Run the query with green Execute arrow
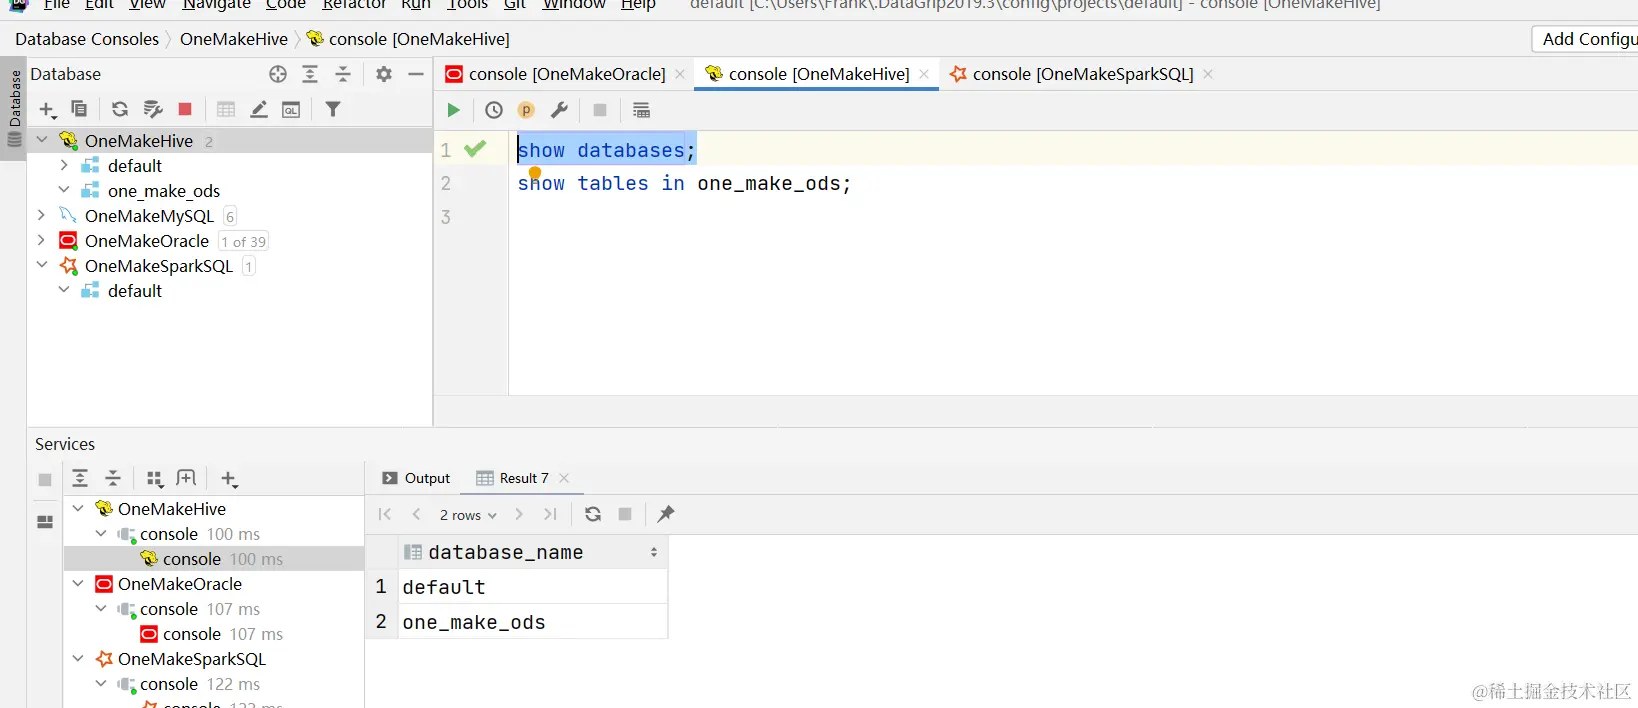 coord(453,110)
